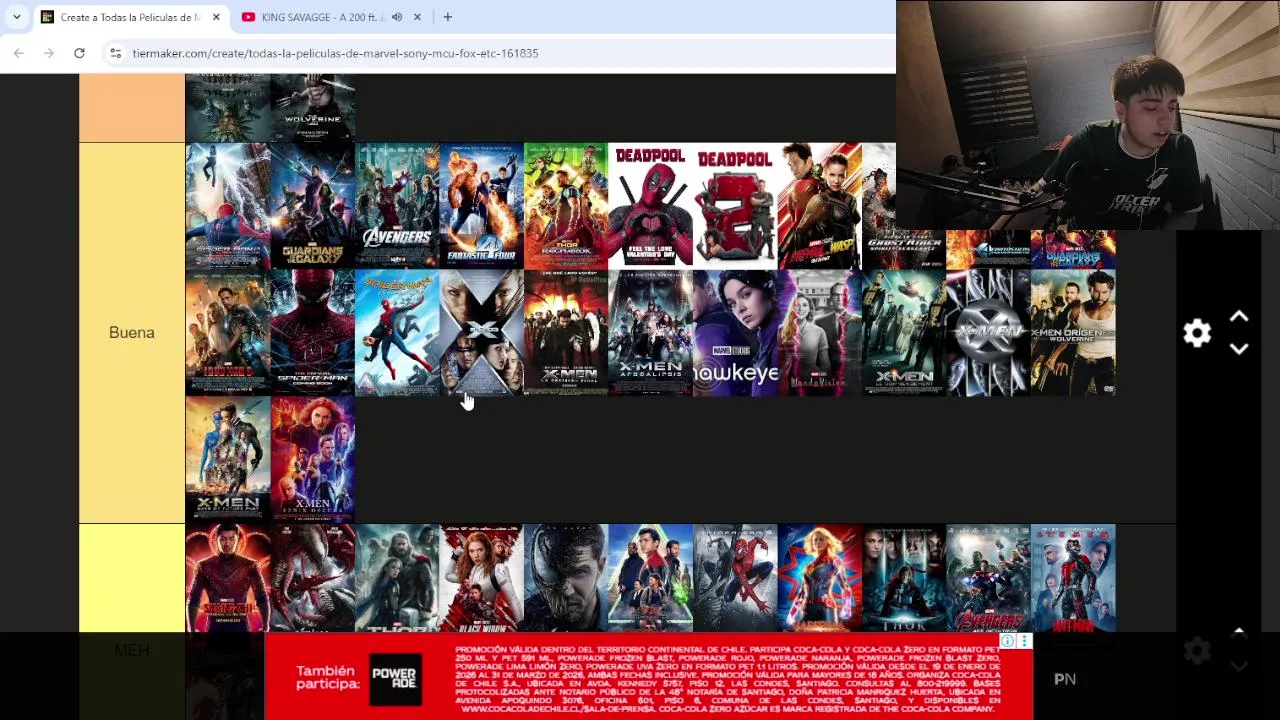Viewport: 1280px width, 720px height.
Task: Select the Hawkeye poster
Action: tap(735, 333)
